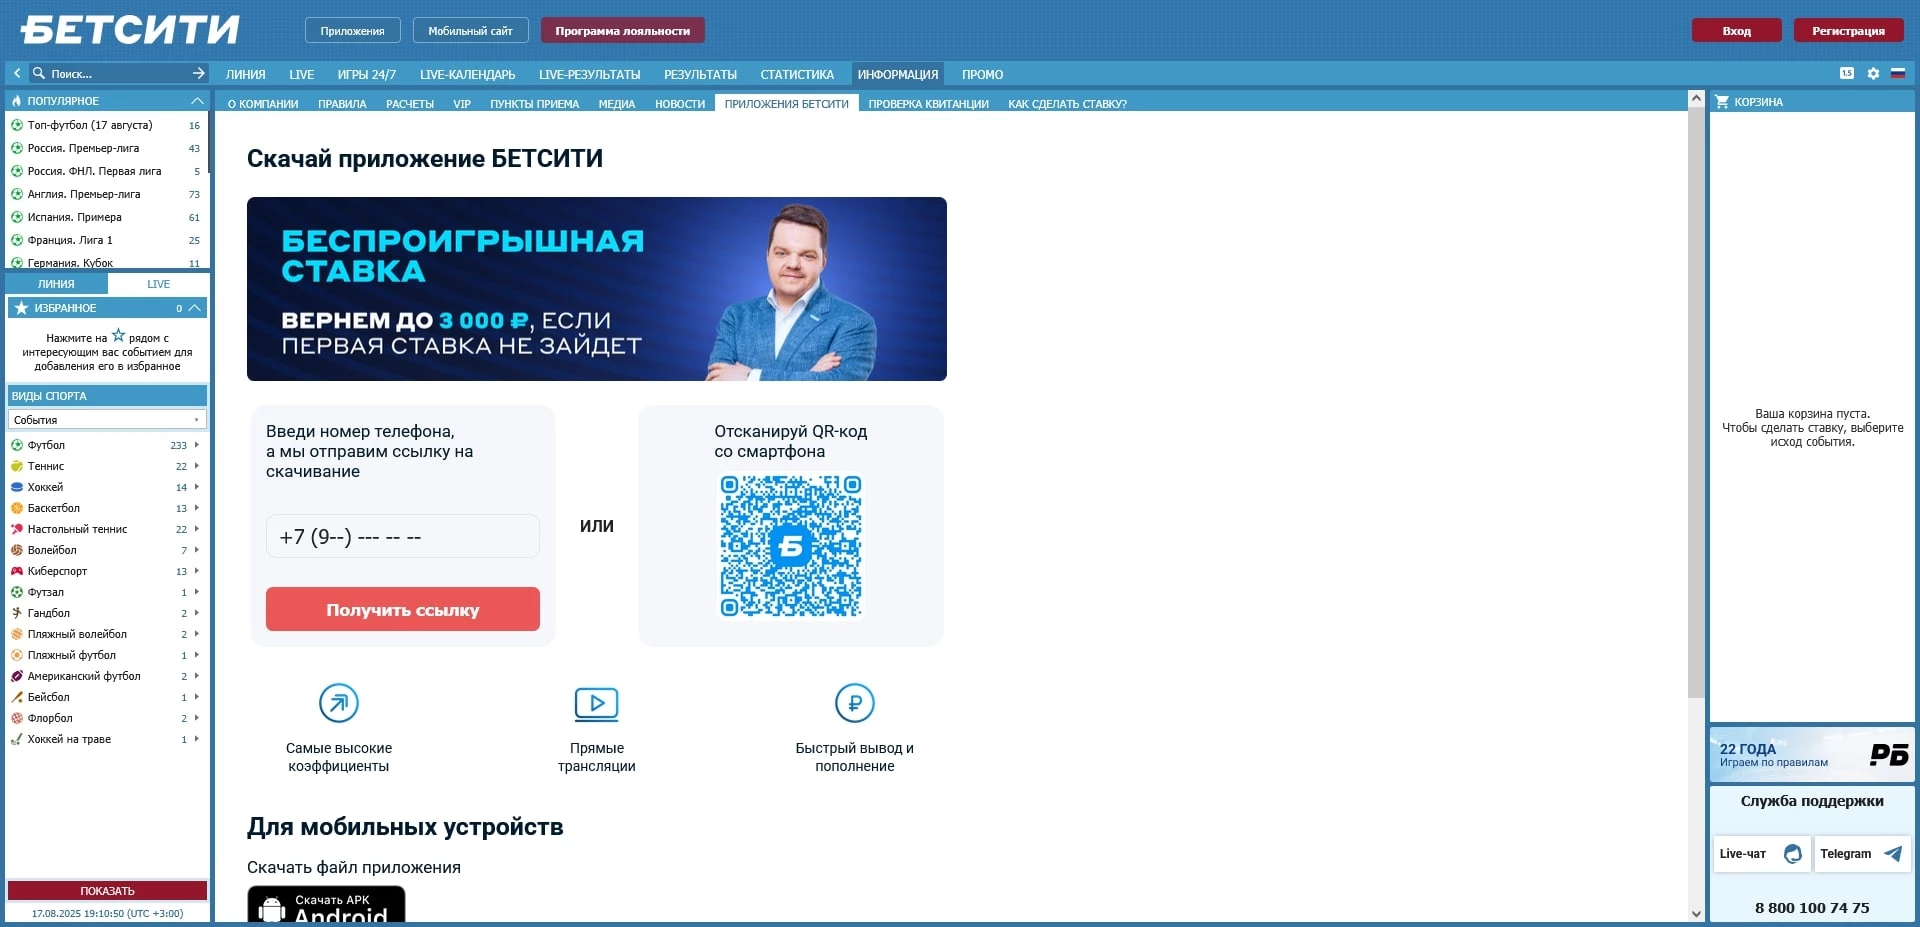Click the star icon next to ИЗБРАННОЕ
This screenshot has height=927, width=1920.
click(x=20, y=308)
